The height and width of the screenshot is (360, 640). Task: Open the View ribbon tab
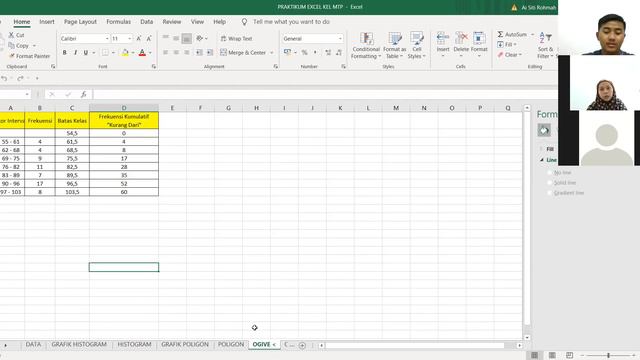197,22
